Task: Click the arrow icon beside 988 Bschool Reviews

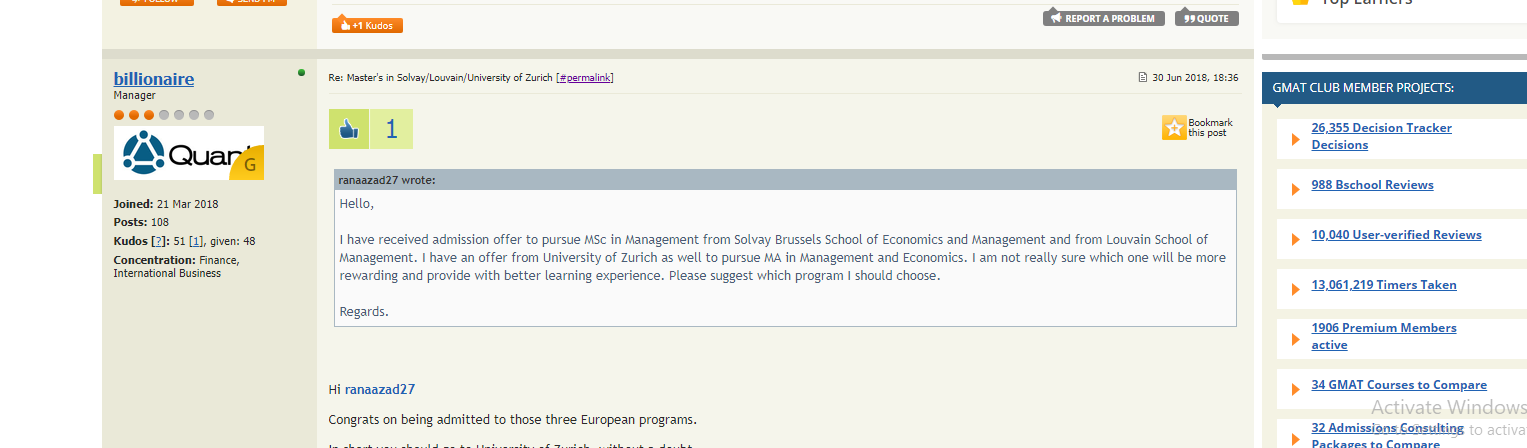Action: 1296,189
